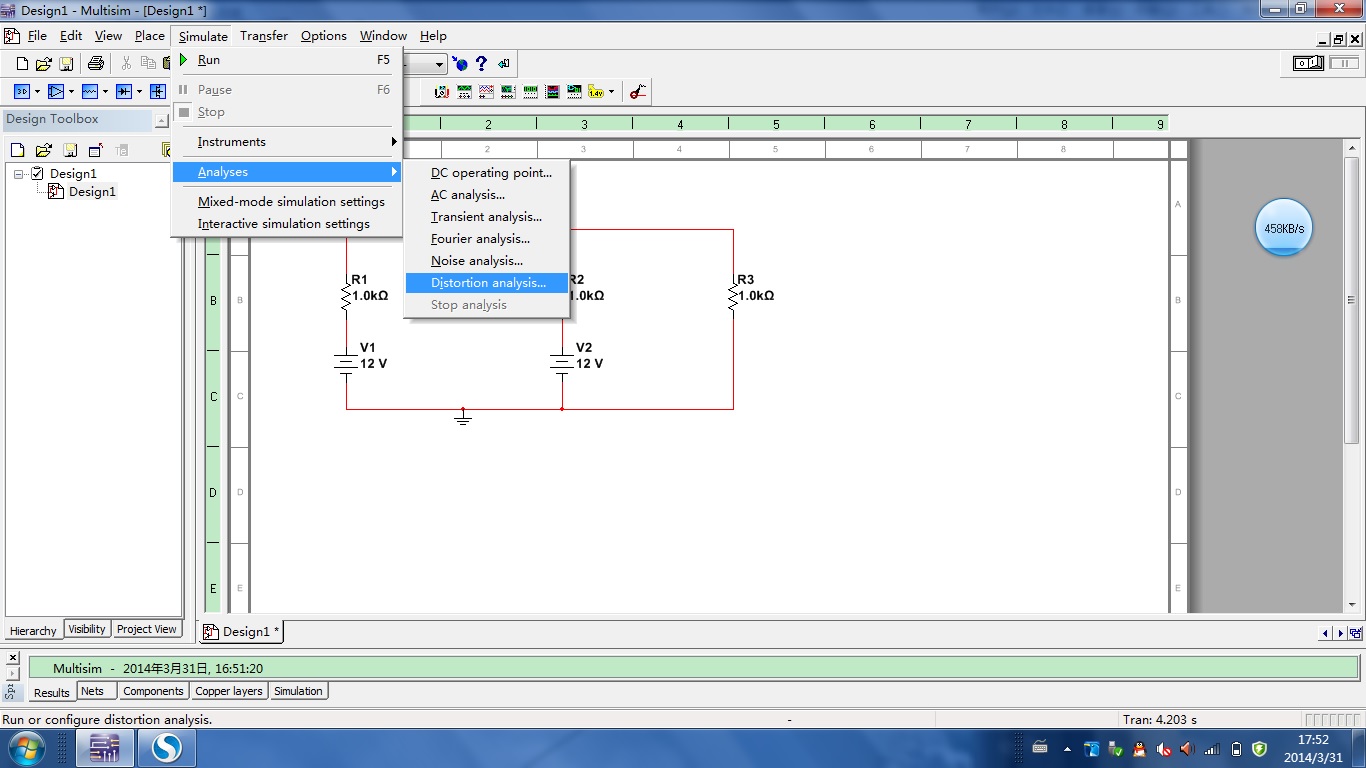The width and height of the screenshot is (1366, 768).
Task: Click the volume icon in system tray
Action: (1187, 749)
